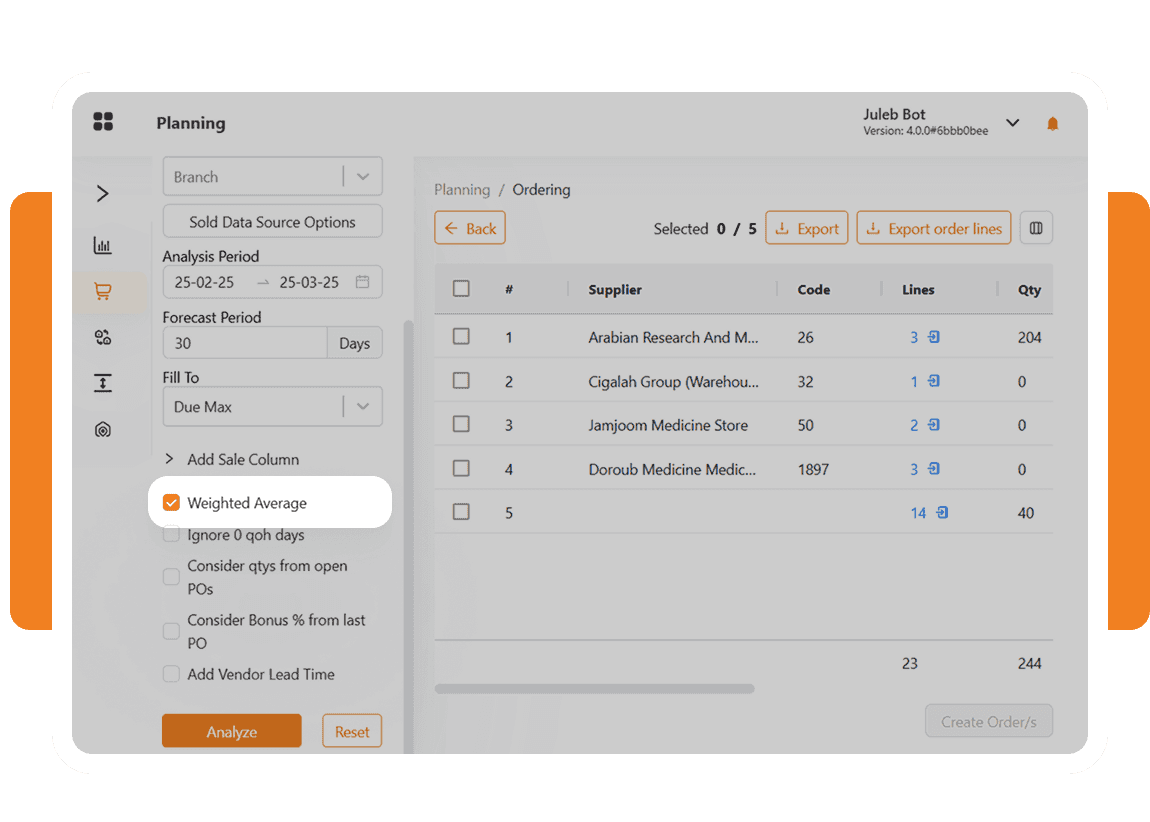The width and height of the screenshot is (1150, 822).
Task: Click the Analyze button
Action: click(x=231, y=732)
